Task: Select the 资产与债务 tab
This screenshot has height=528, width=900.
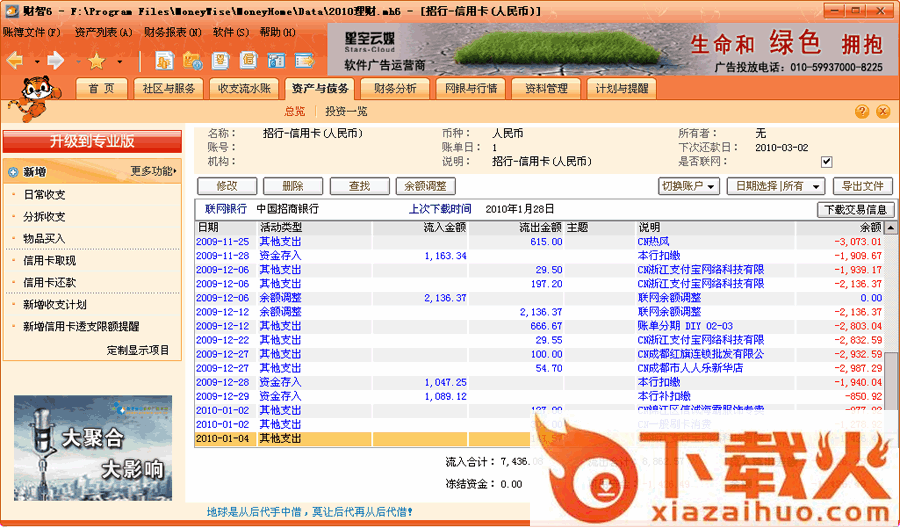Action: (x=320, y=88)
